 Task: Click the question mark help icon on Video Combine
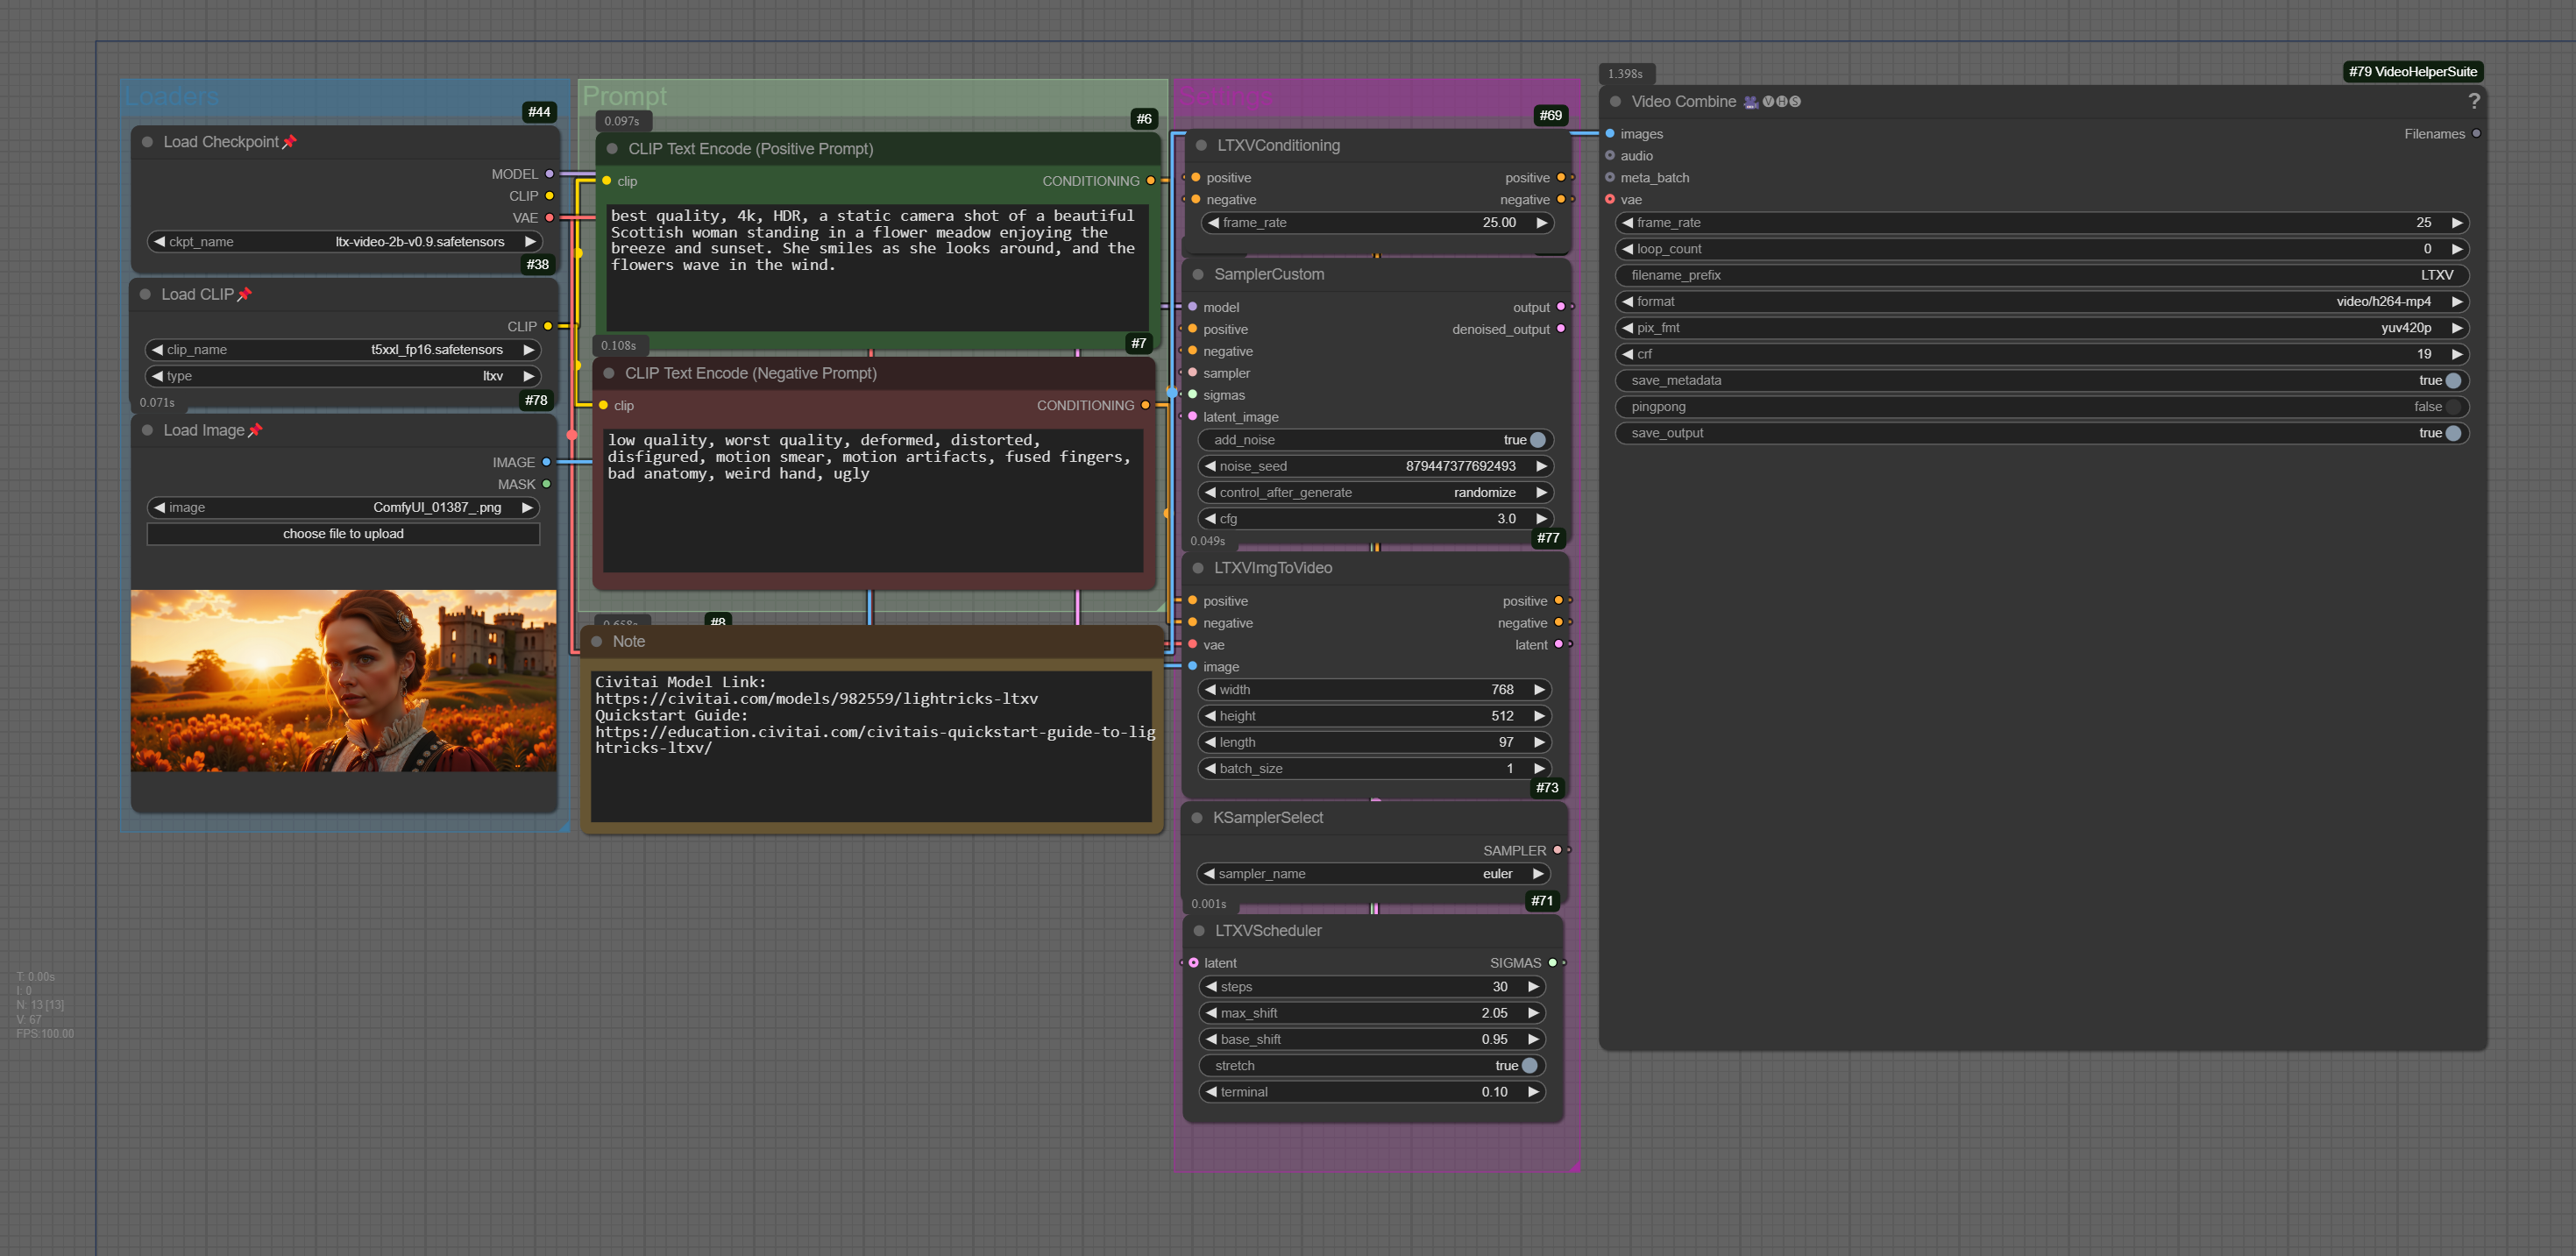pyautogui.click(x=2473, y=101)
